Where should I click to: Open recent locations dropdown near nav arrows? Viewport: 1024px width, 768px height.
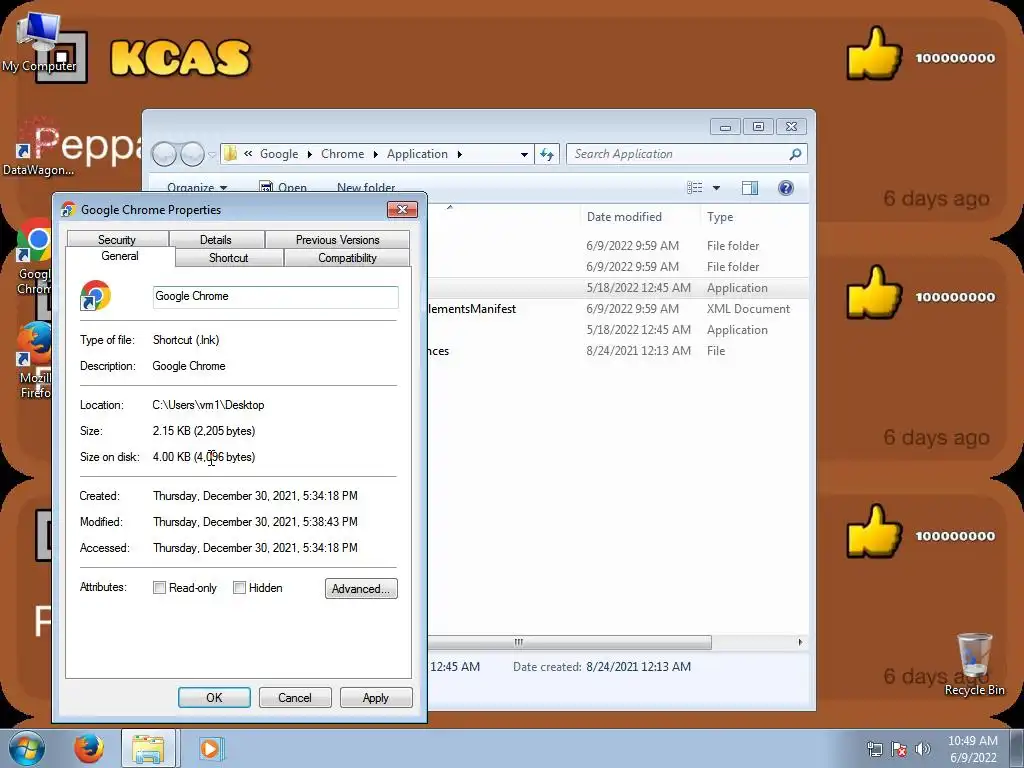(x=212, y=155)
